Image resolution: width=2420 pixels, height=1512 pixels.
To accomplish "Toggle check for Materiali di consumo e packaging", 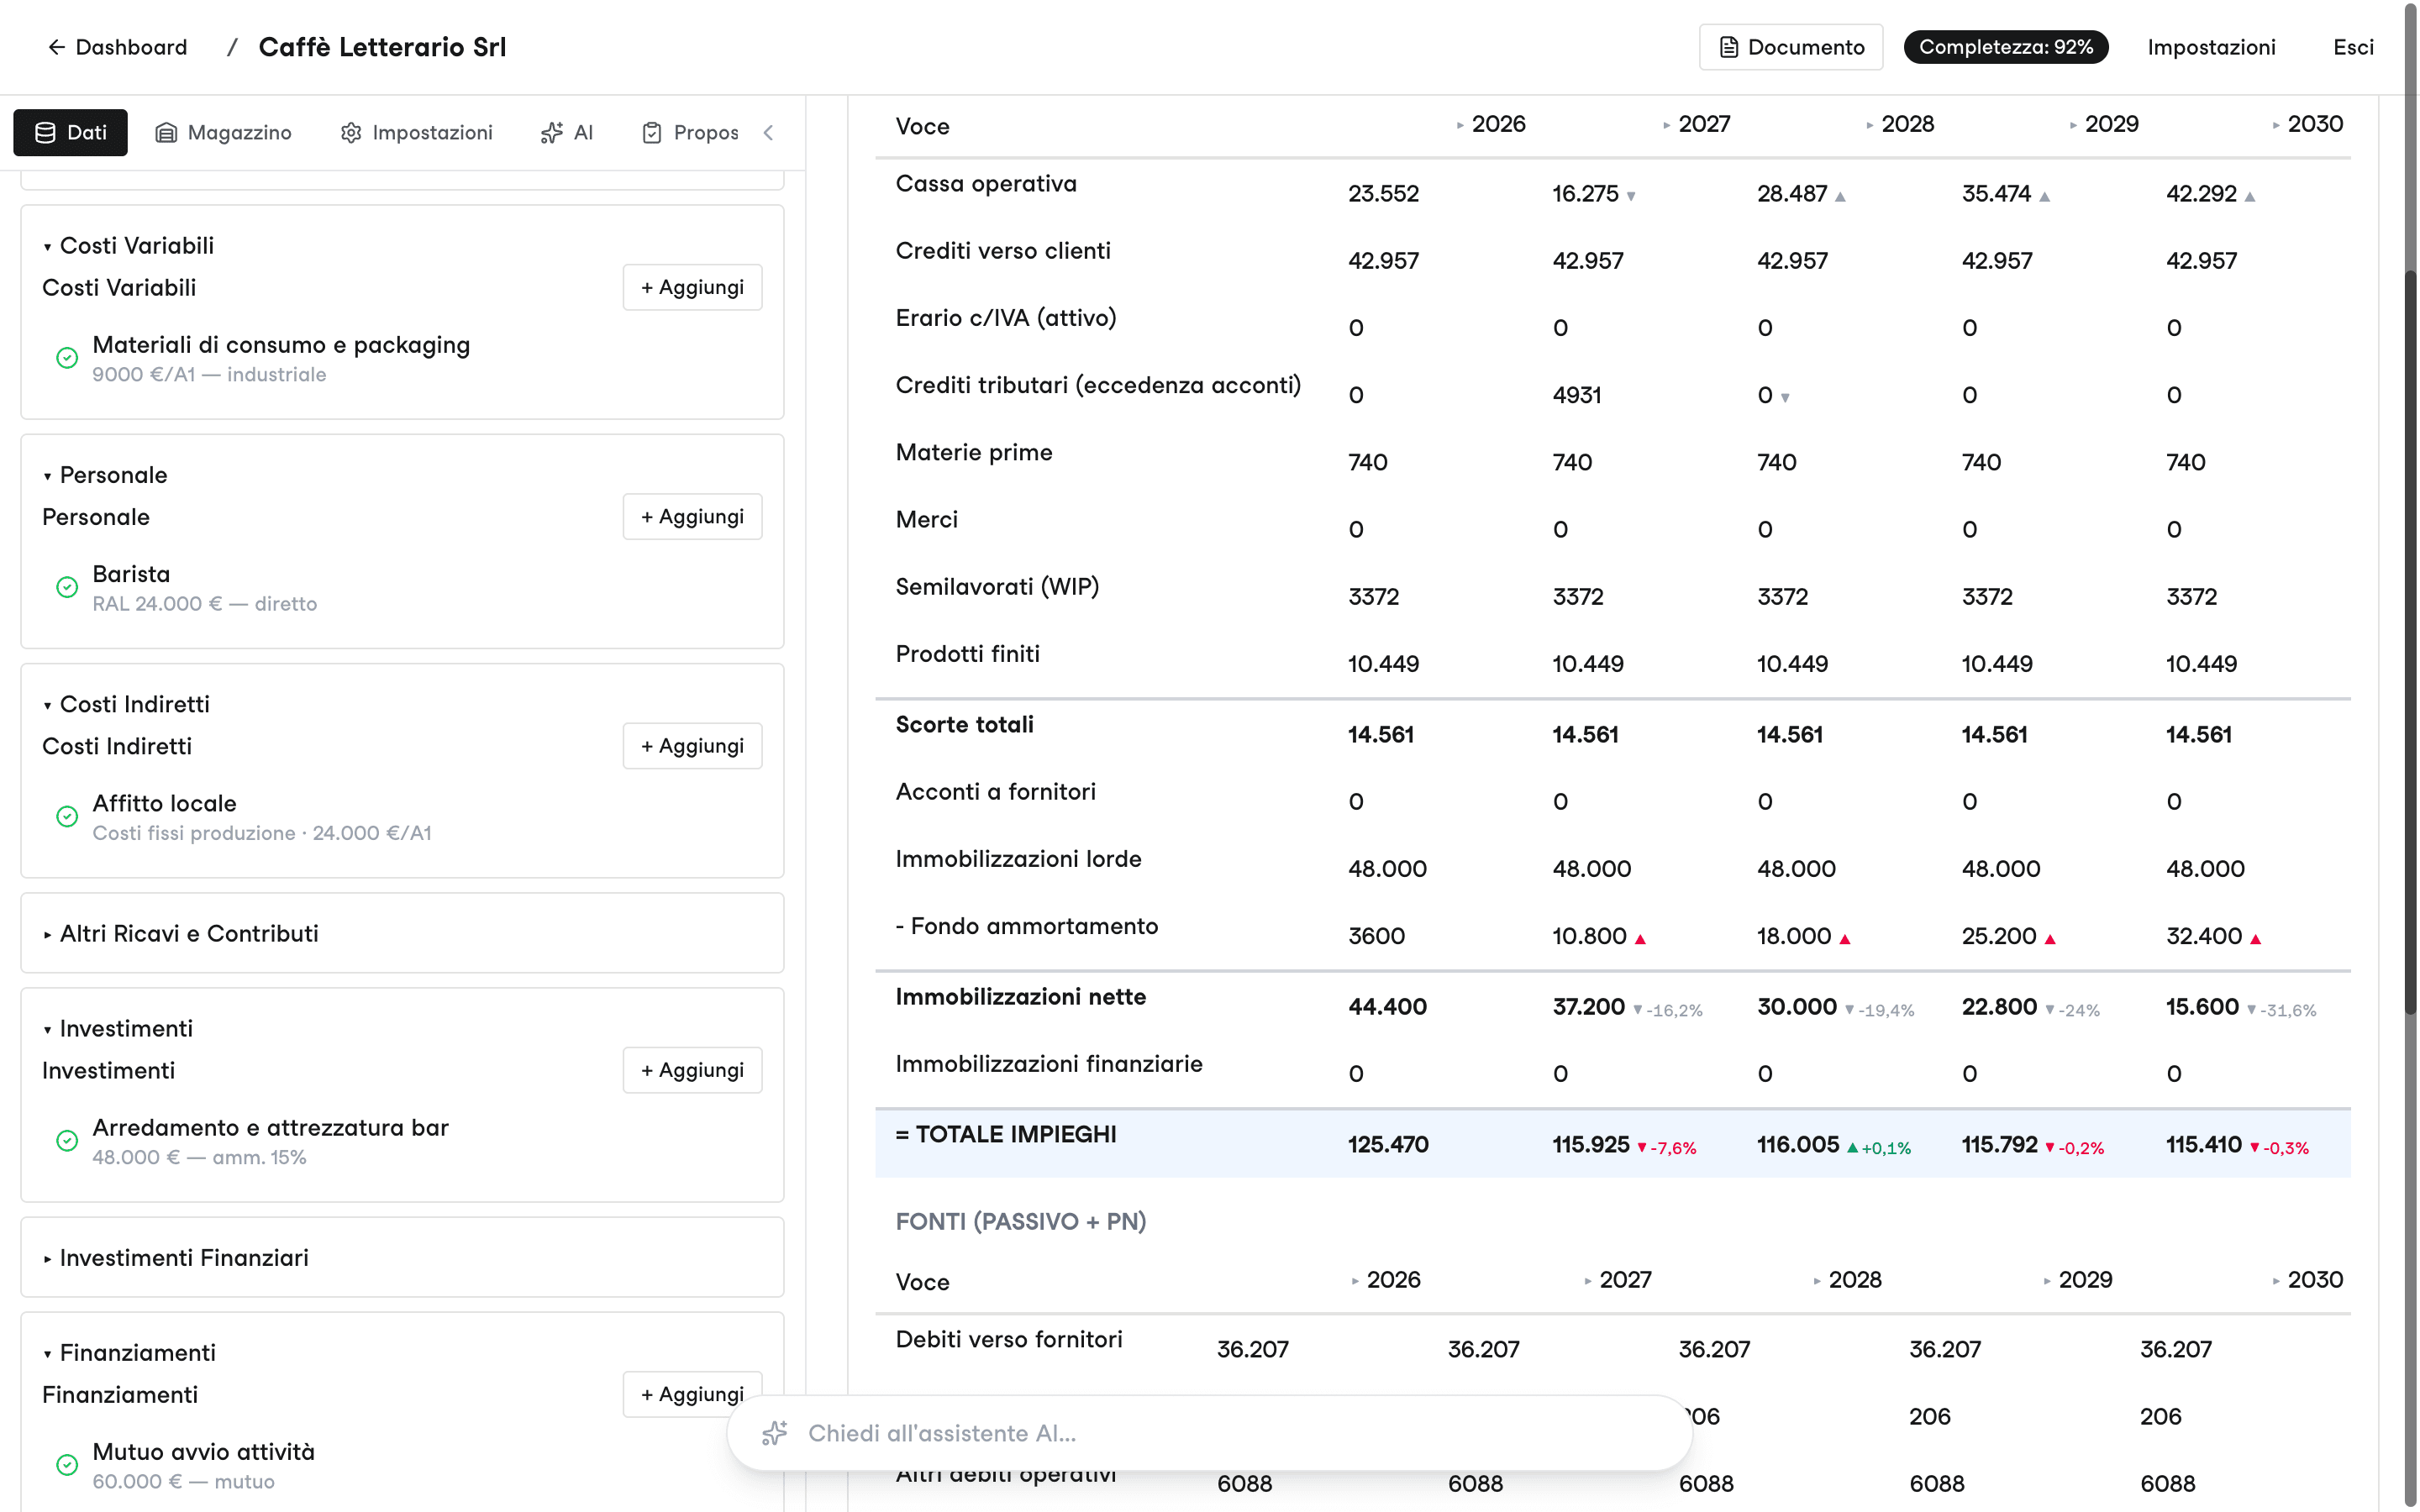I will coord(67,358).
